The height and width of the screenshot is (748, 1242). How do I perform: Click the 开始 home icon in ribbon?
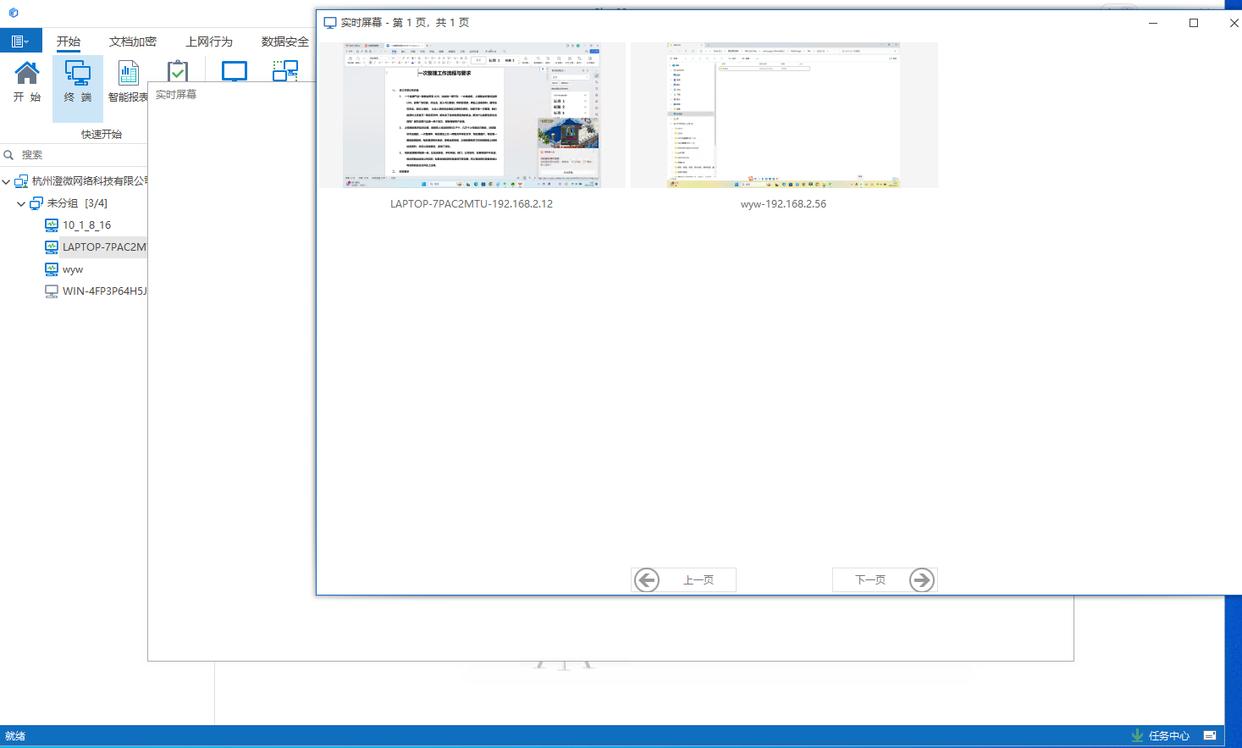(x=27, y=80)
